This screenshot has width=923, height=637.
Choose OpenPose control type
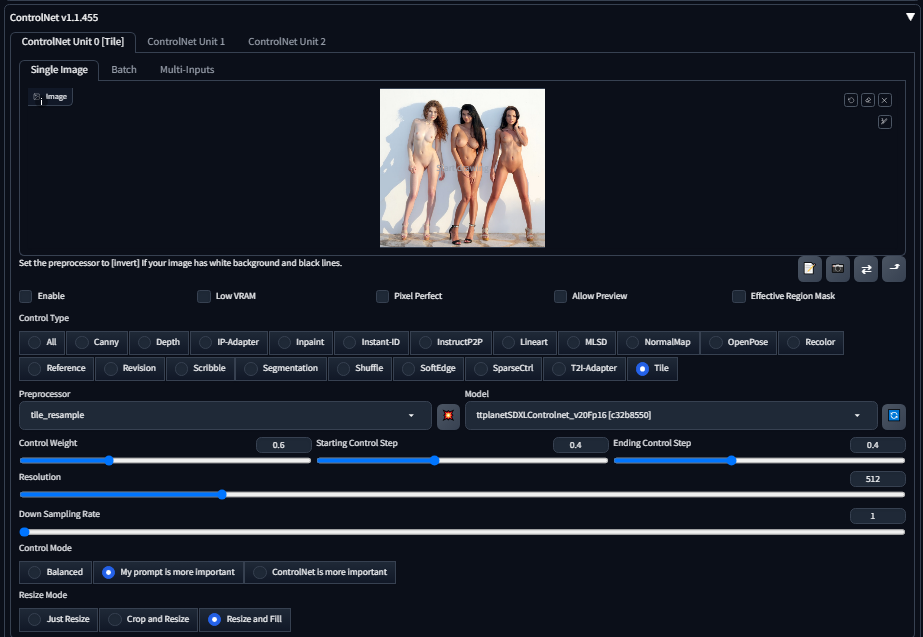739,343
